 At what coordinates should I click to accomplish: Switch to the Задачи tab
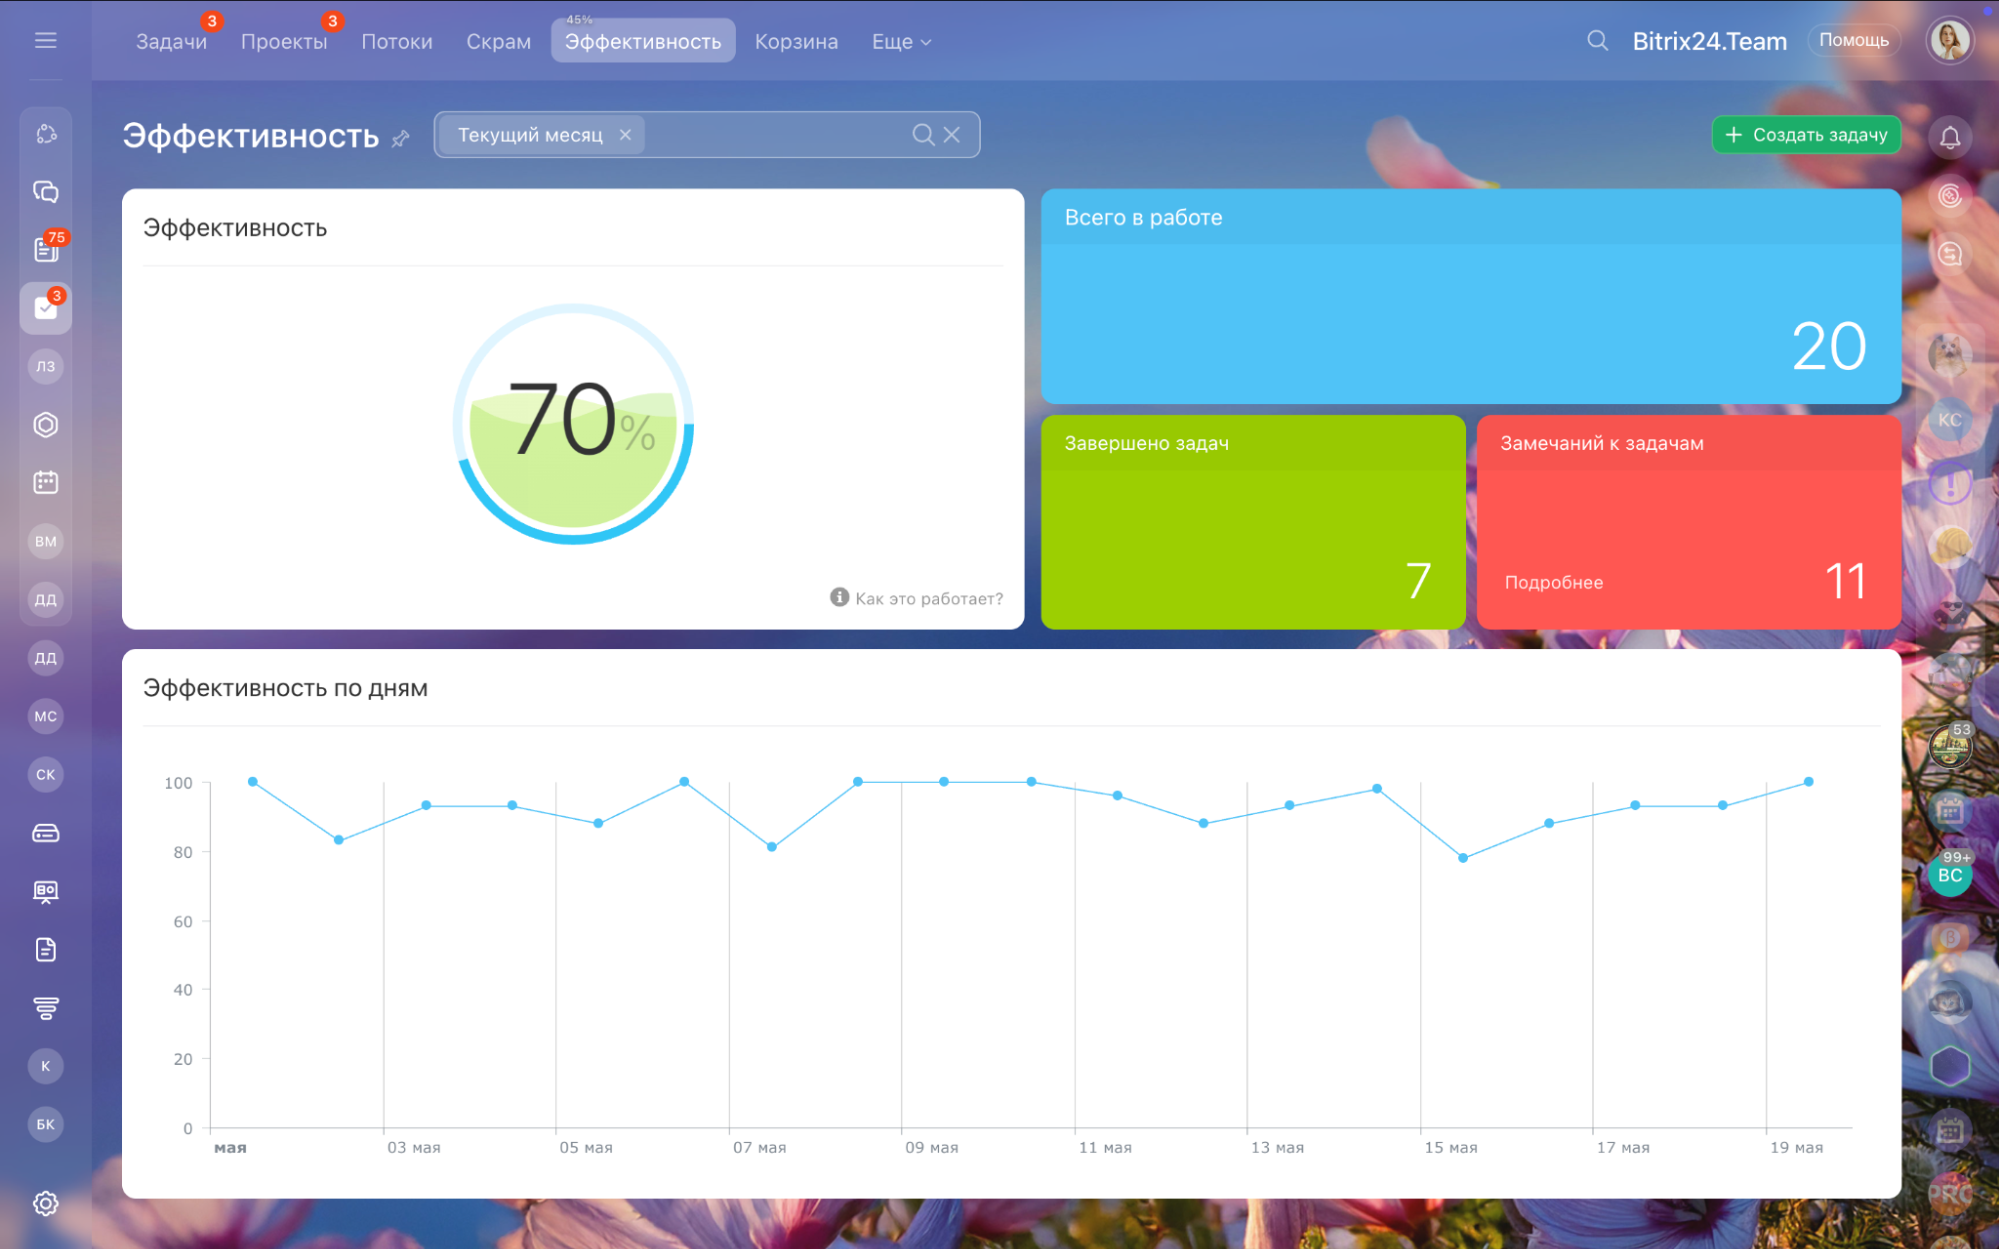coord(171,42)
